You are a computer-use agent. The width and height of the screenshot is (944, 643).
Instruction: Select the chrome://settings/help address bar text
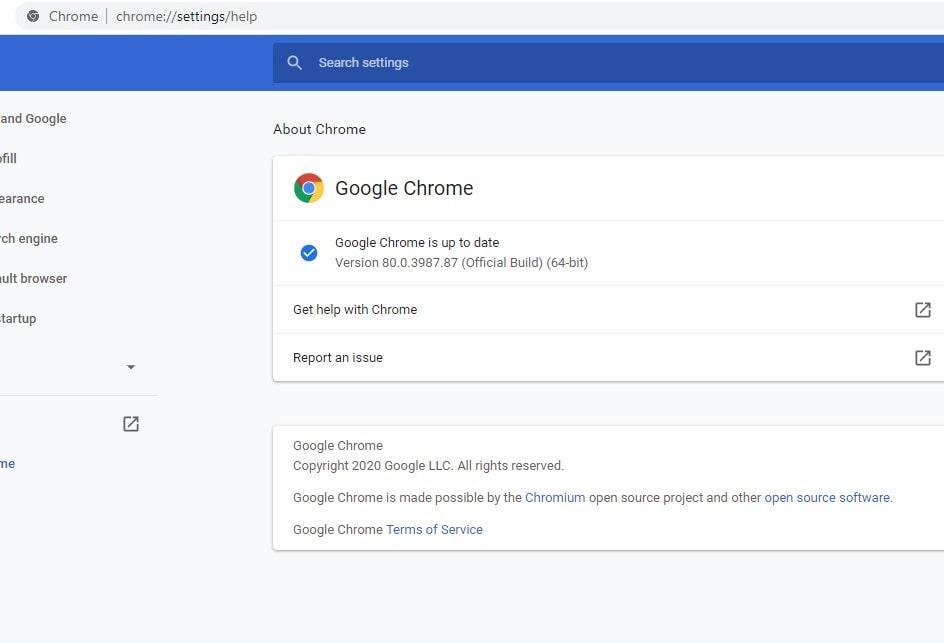(x=186, y=16)
